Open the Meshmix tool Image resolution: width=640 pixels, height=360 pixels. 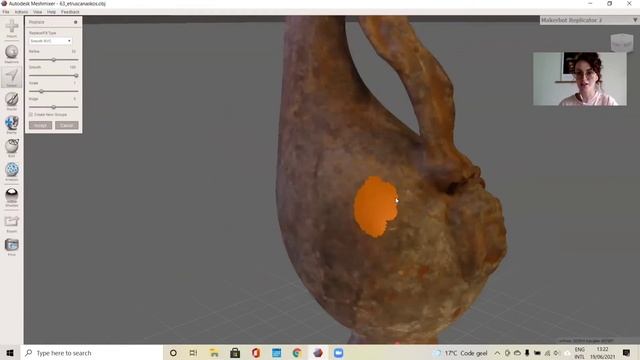point(11,53)
